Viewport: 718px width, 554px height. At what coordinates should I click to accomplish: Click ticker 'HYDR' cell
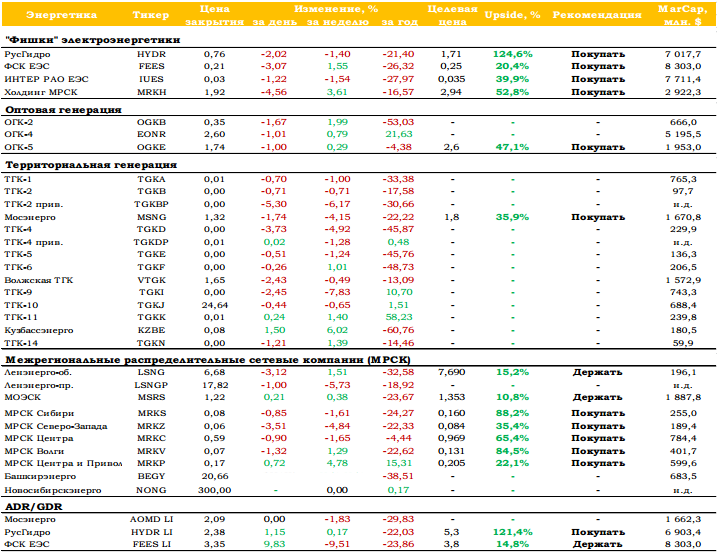click(152, 54)
